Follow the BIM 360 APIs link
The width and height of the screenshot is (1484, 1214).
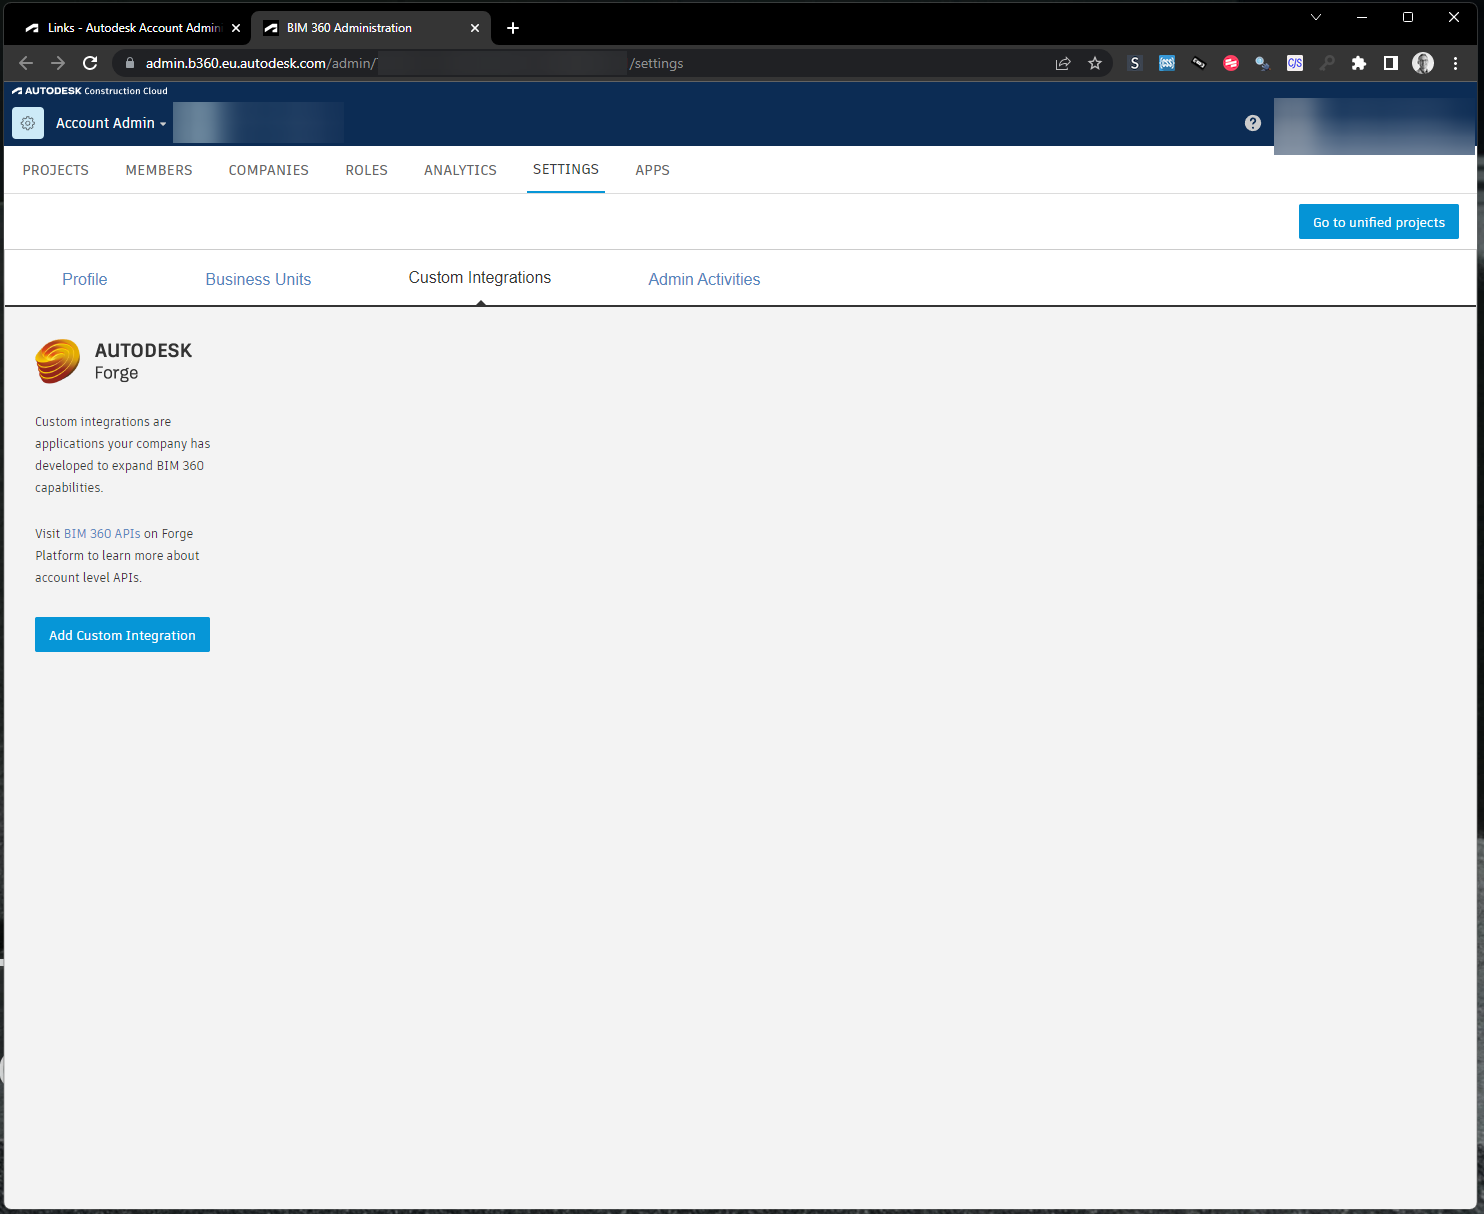coord(102,534)
